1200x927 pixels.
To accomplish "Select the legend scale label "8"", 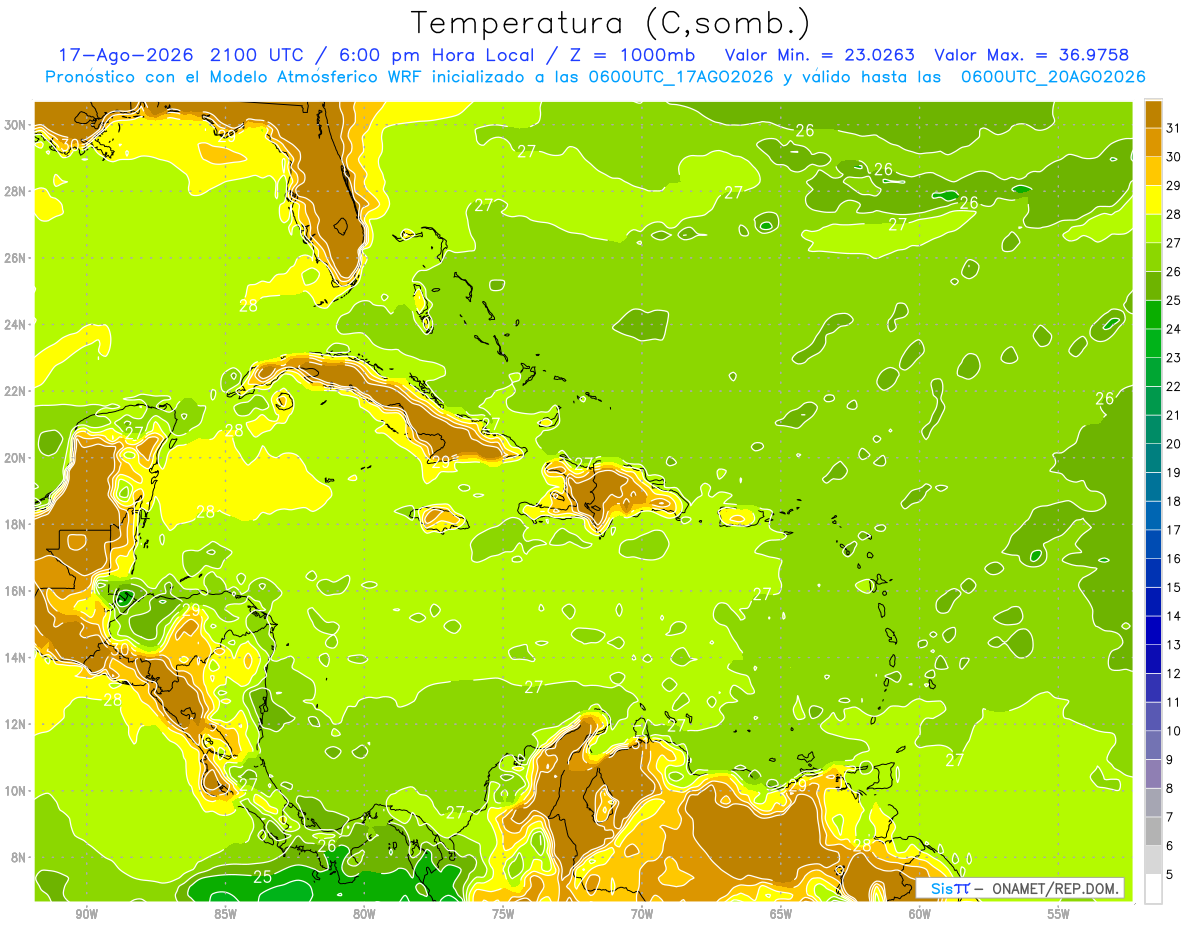I will click(1170, 789).
